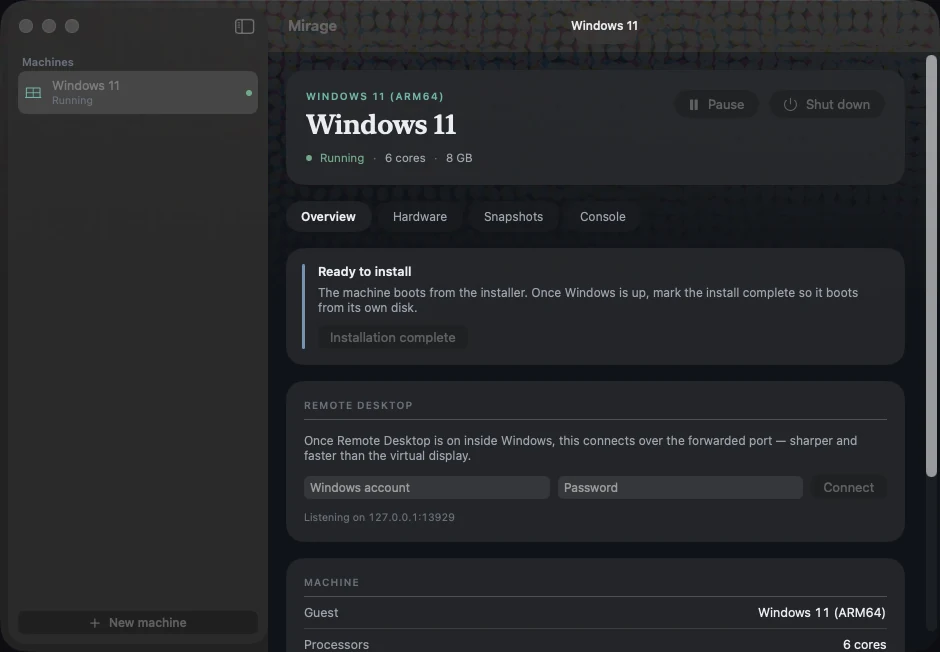The image size is (940, 652).
Task: Click the 'Running' status label in header
Action: [342, 158]
